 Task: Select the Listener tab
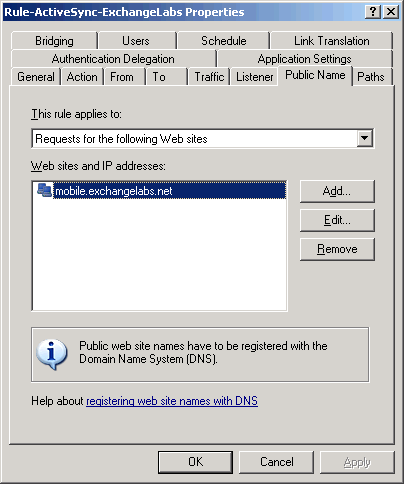254,77
